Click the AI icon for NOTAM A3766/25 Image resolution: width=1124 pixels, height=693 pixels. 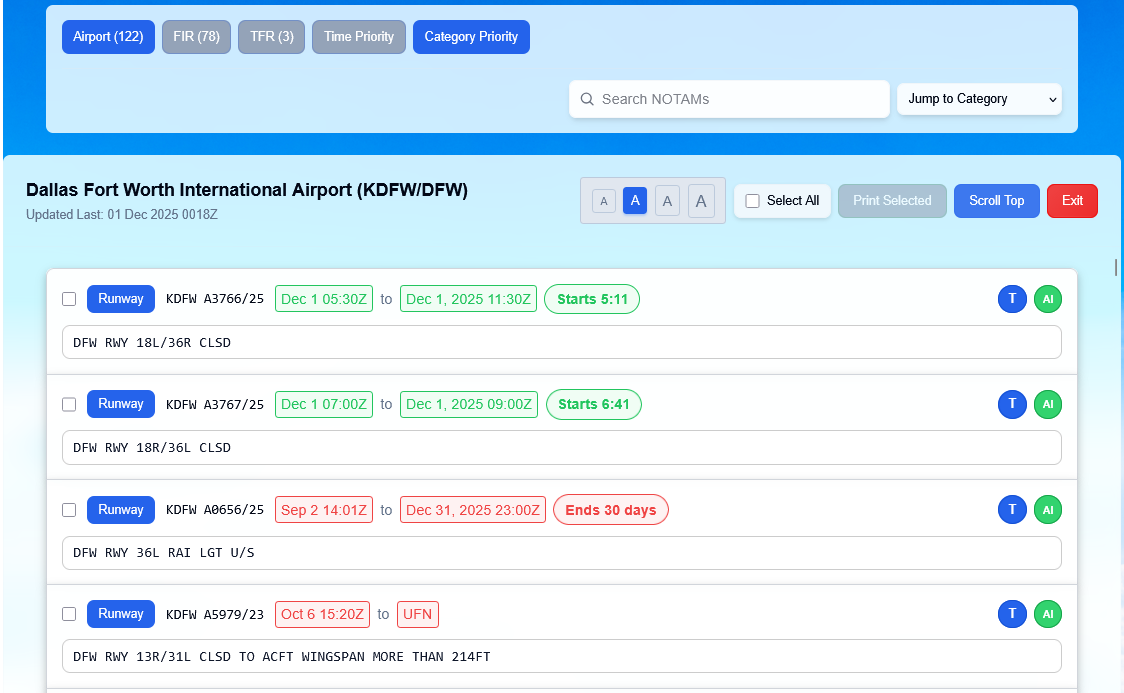point(1047,299)
